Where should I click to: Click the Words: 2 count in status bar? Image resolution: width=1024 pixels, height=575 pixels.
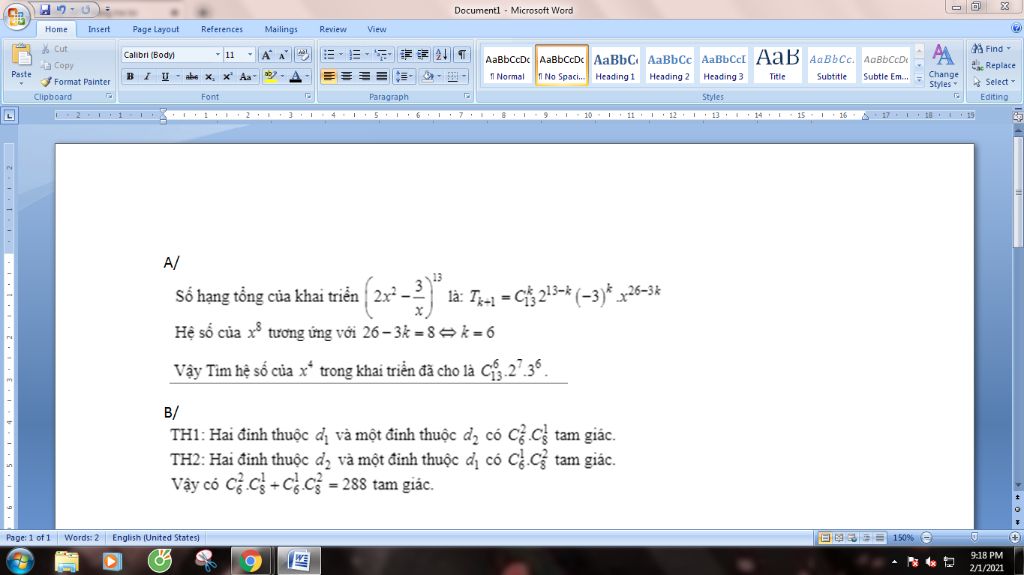[82, 538]
